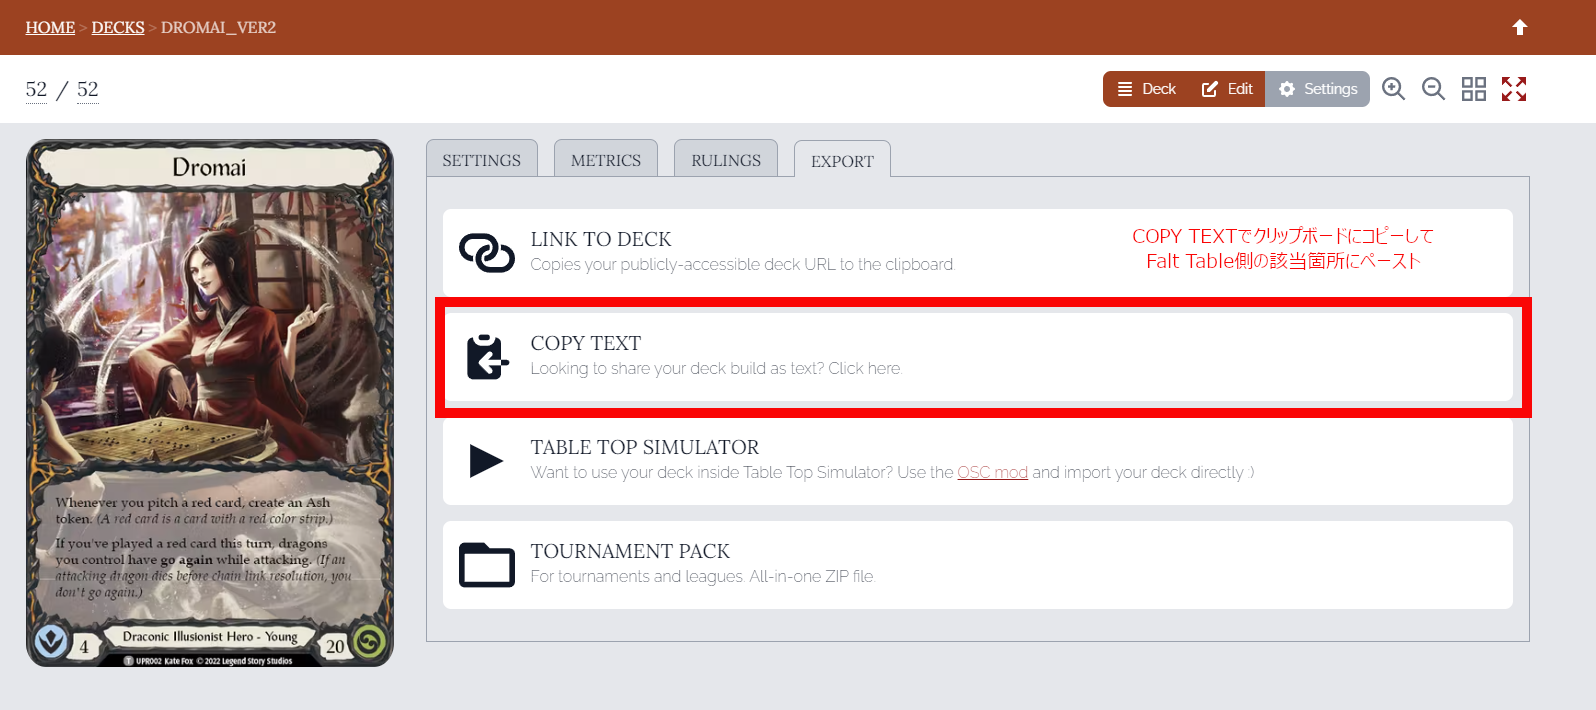Open the Deck view button

click(x=1146, y=89)
